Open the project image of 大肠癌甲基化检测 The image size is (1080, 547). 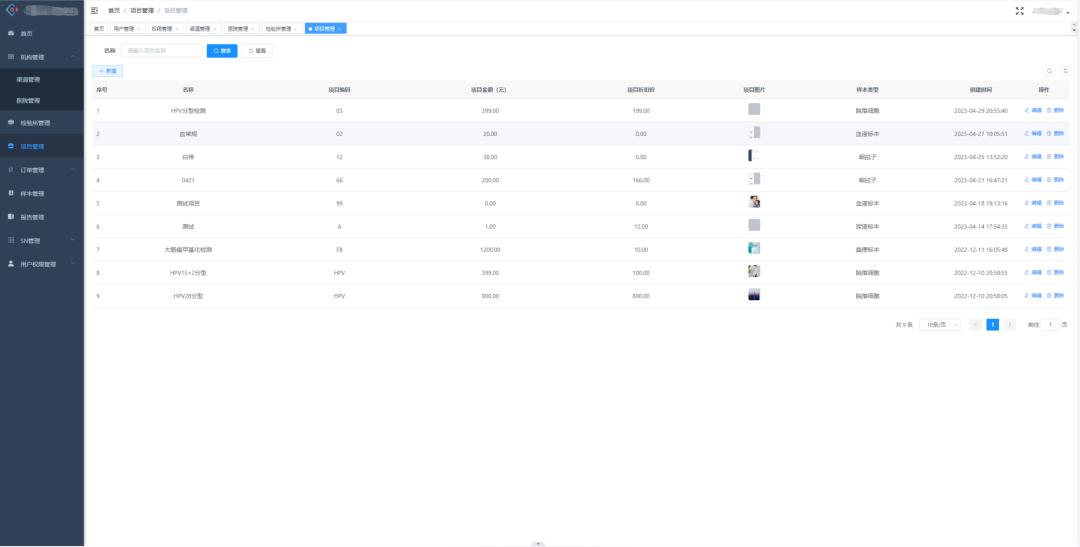click(754, 248)
